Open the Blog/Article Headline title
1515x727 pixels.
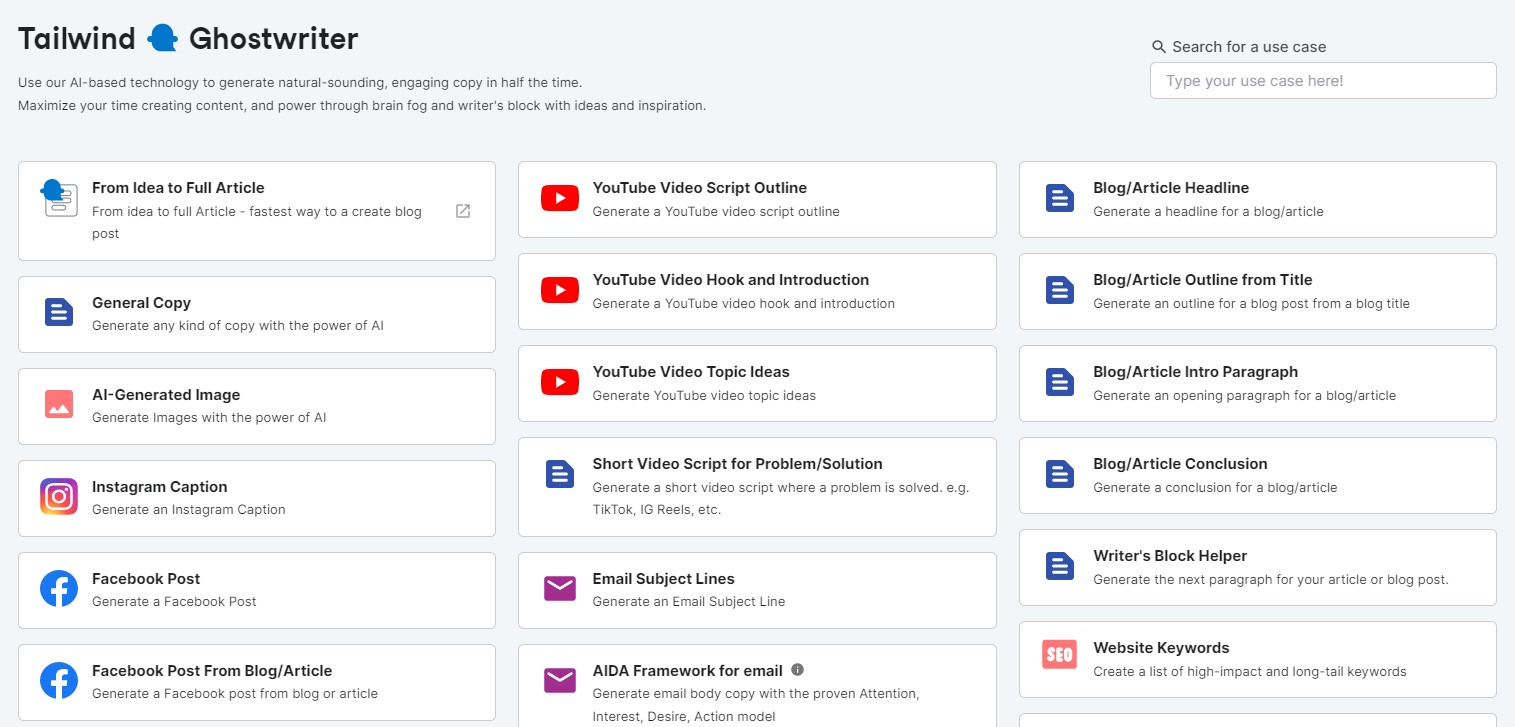pyautogui.click(x=1171, y=188)
